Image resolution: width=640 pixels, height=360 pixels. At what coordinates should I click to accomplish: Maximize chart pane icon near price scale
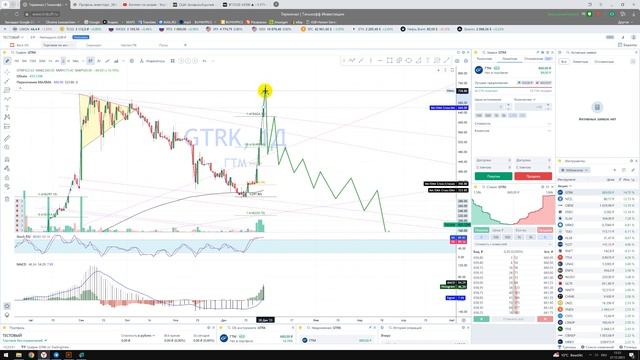(452, 70)
